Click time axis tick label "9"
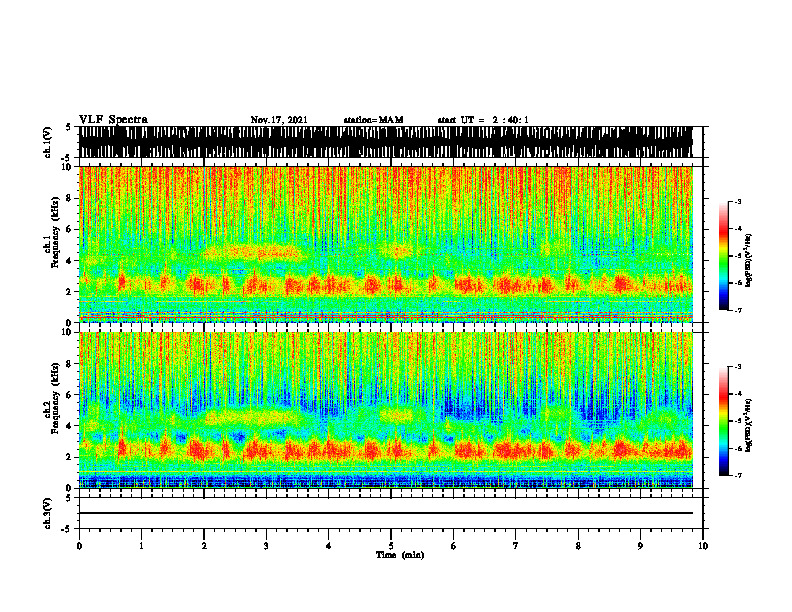792x612 pixels. [x=640, y=546]
